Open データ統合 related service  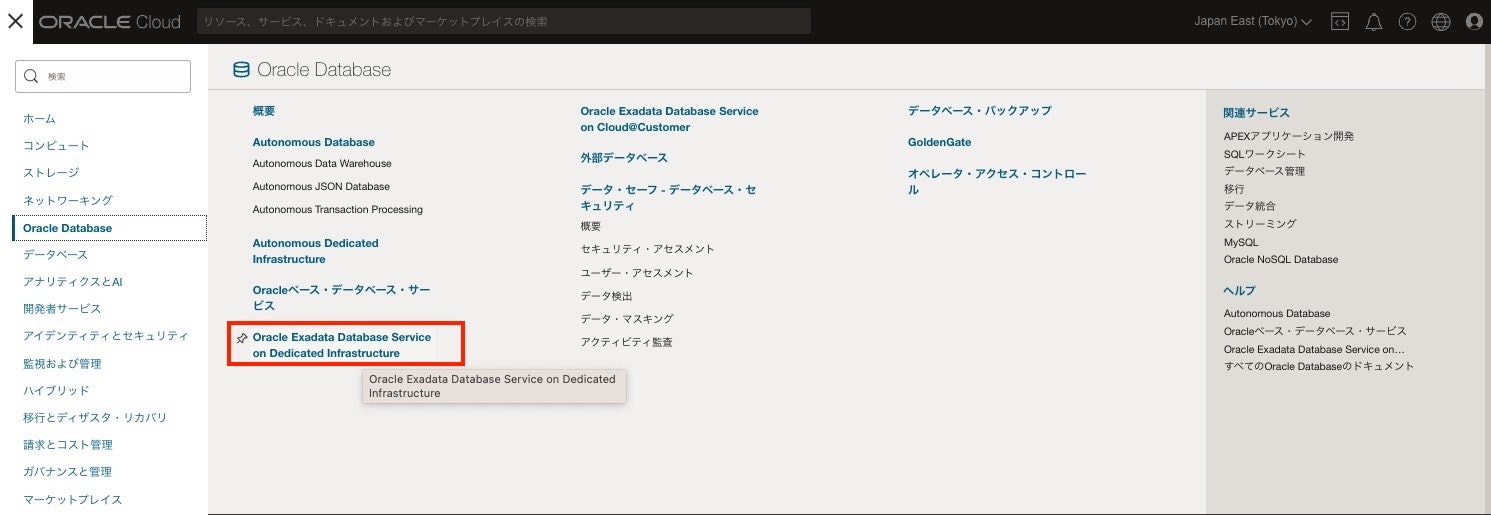pos(1250,206)
